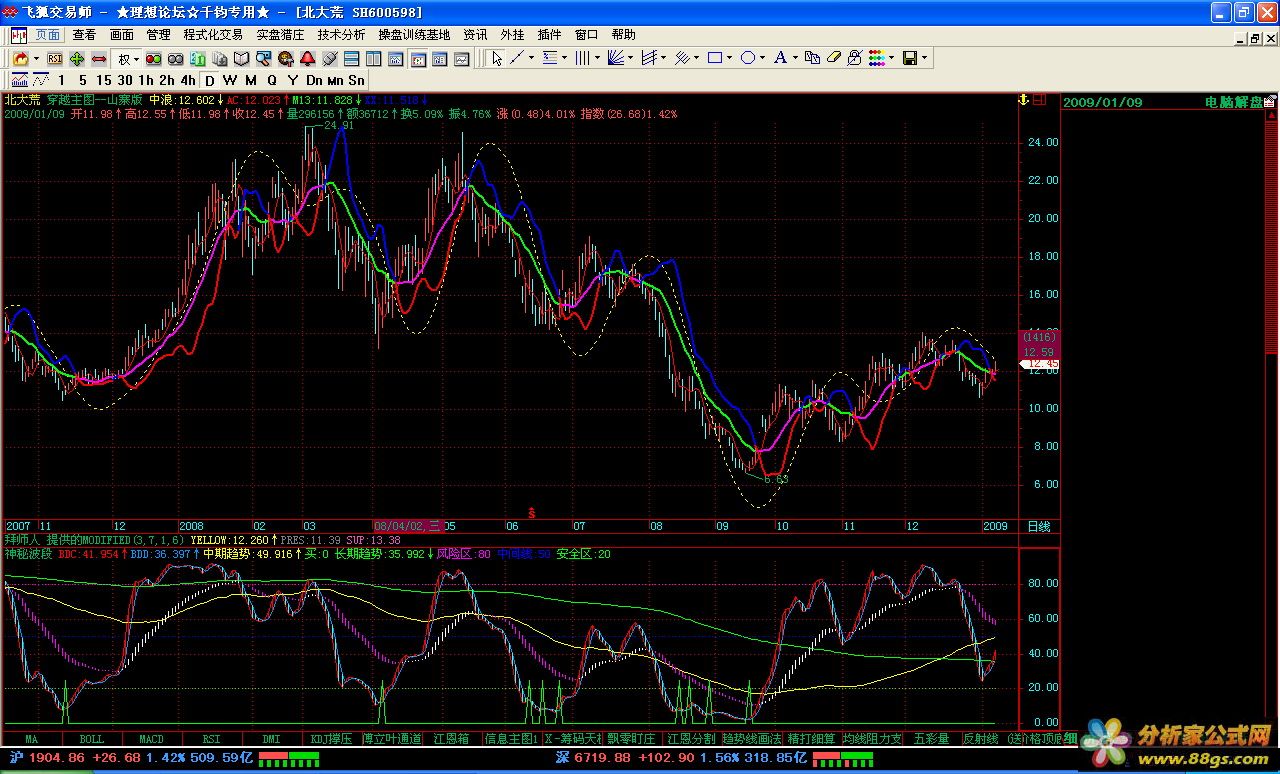The image size is (1280, 774).
Task: Switch chart to 4h period
Action: (188, 80)
